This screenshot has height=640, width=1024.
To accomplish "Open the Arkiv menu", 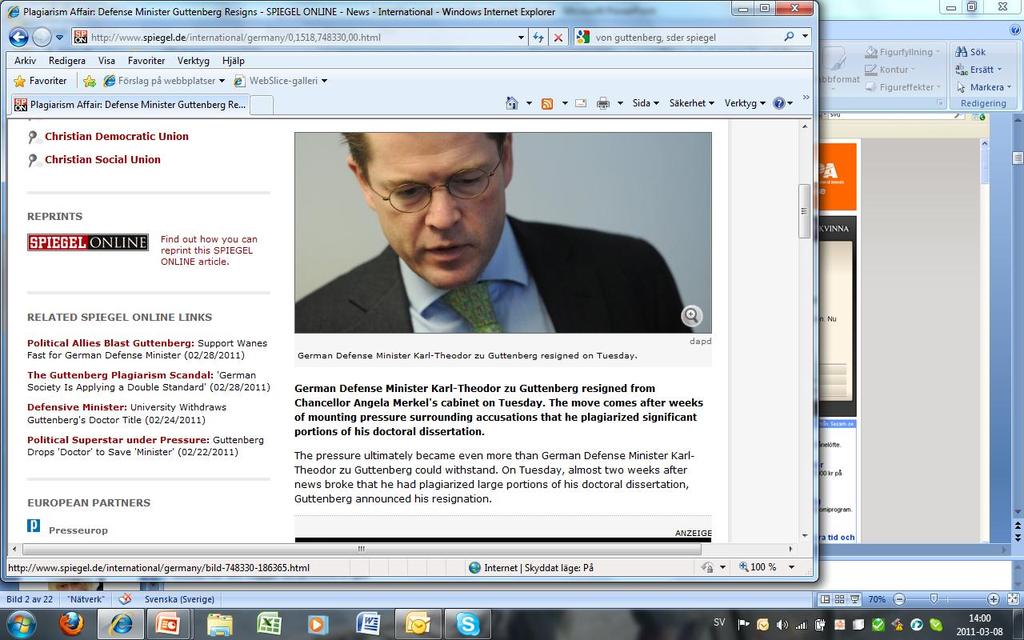I will point(25,61).
